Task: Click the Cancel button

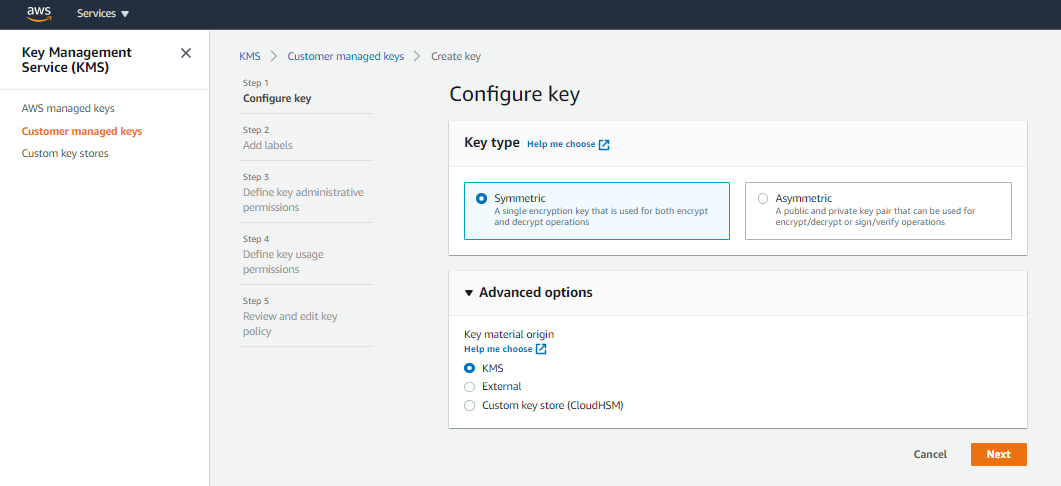Action: 930,454
